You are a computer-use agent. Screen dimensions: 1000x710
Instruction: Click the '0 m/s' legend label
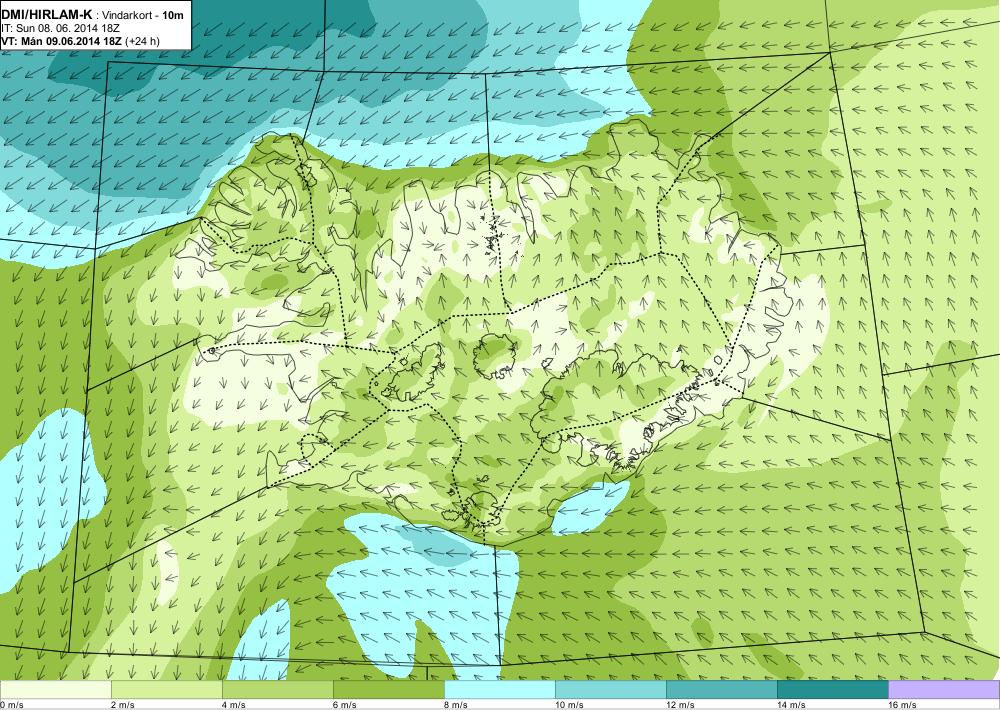12,705
